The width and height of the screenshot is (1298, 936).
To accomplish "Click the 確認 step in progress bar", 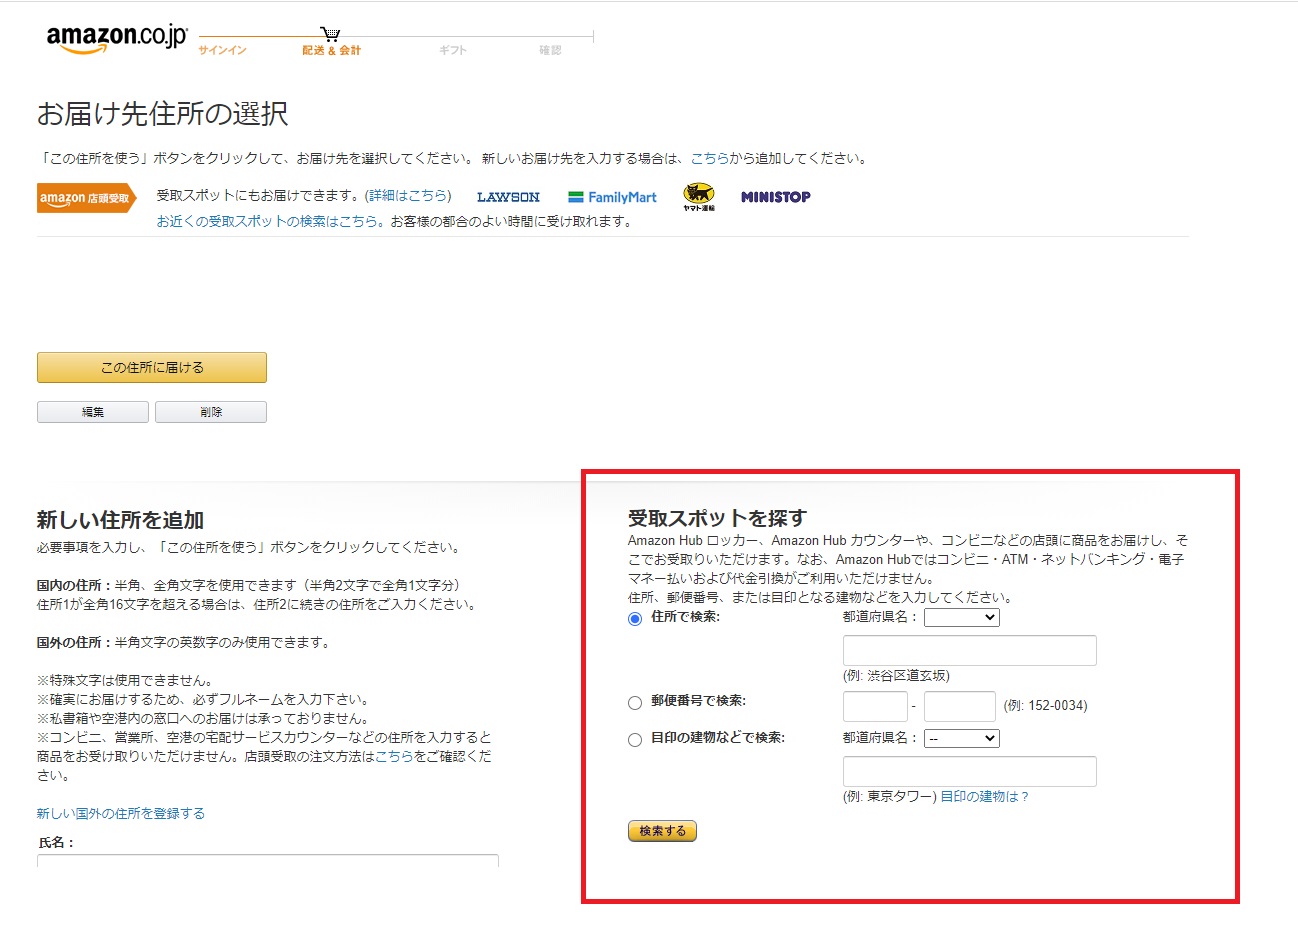I will pyautogui.click(x=551, y=50).
